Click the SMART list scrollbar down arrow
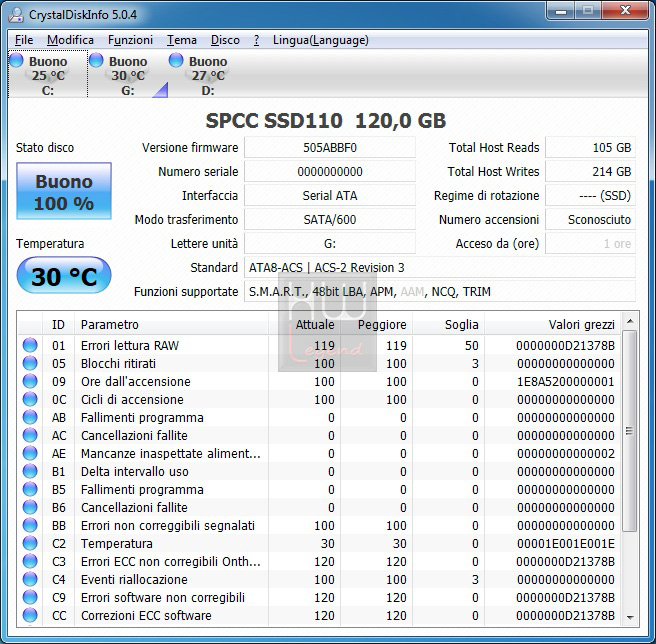The height and width of the screenshot is (644, 656). click(630, 618)
